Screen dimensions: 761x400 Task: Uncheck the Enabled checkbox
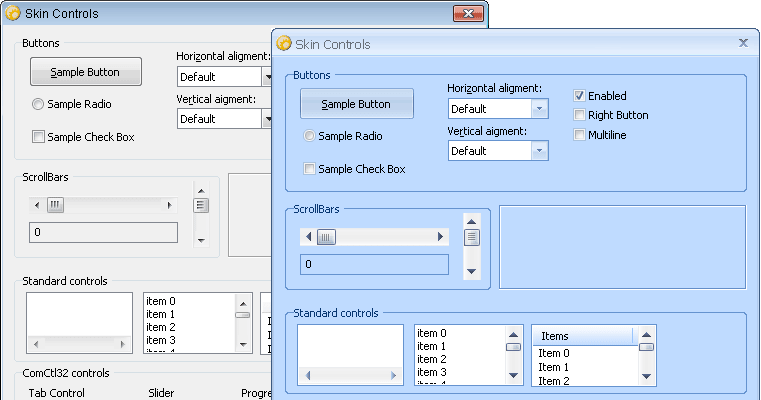(579, 96)
